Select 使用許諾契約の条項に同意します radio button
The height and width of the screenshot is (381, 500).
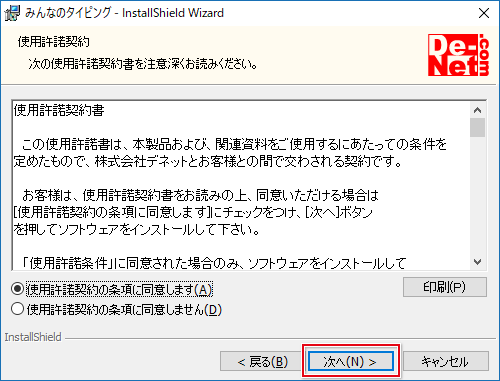coord(17,289)
